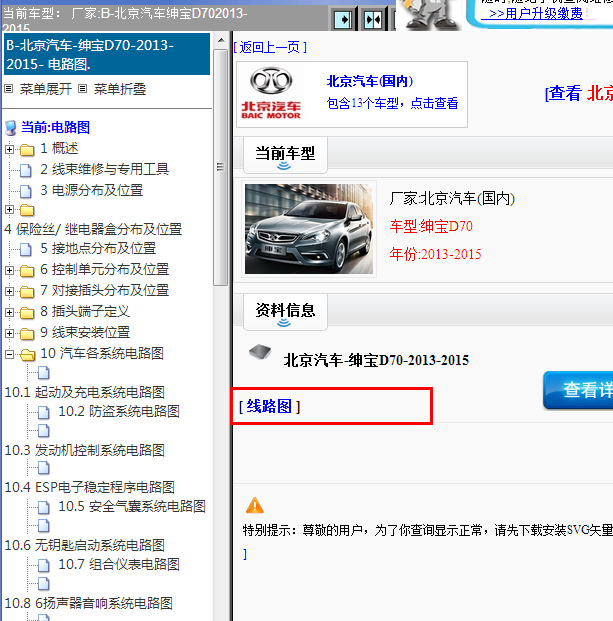613x621 pixels.
Task: Click document icon beside 10.5 安全气囊系统电路图
Action: 44,507
